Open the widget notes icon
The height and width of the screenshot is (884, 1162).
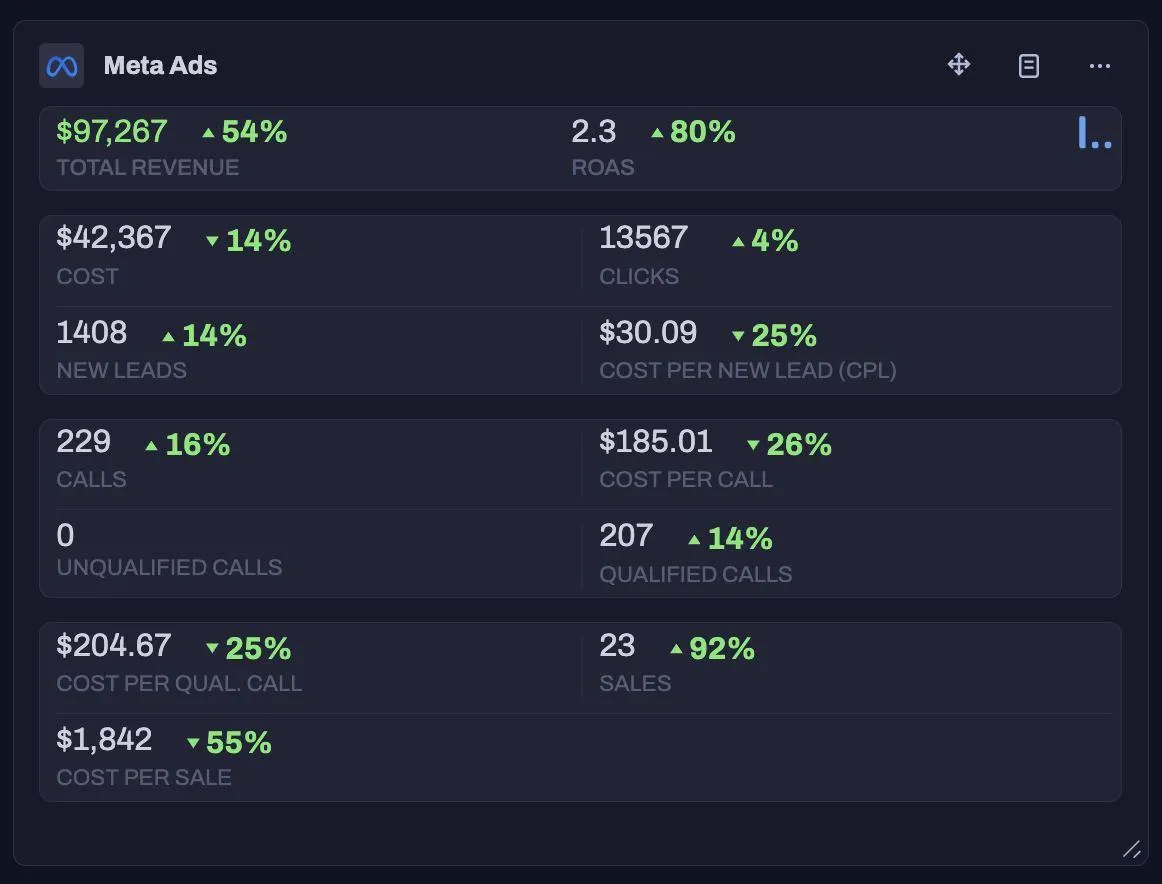tap(1029, 66)
